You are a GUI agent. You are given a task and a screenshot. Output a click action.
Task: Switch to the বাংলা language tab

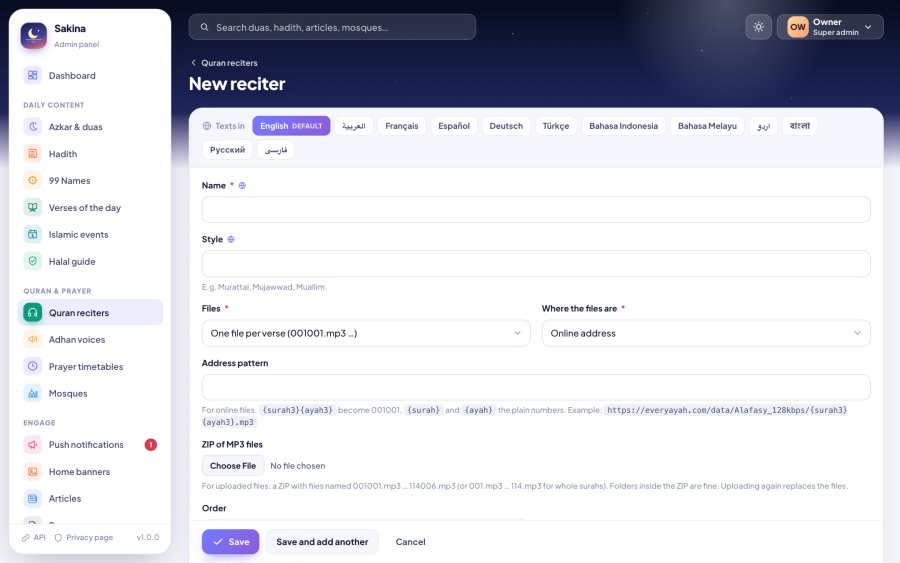(800, 126)
